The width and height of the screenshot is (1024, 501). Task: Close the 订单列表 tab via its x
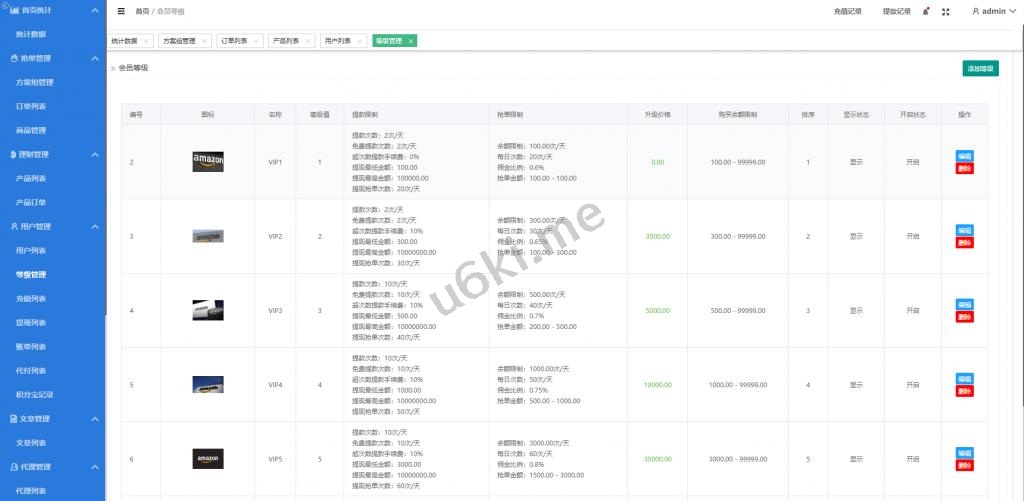click(x=258, y=41)
